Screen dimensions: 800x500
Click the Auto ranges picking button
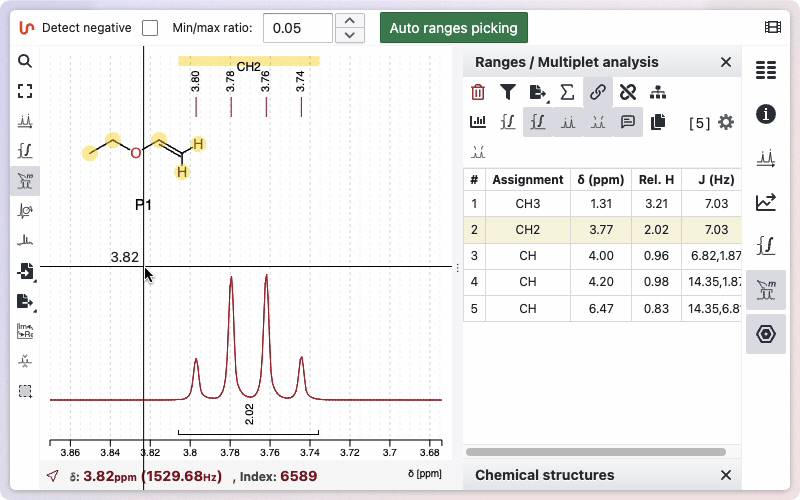tap(453, 28)
